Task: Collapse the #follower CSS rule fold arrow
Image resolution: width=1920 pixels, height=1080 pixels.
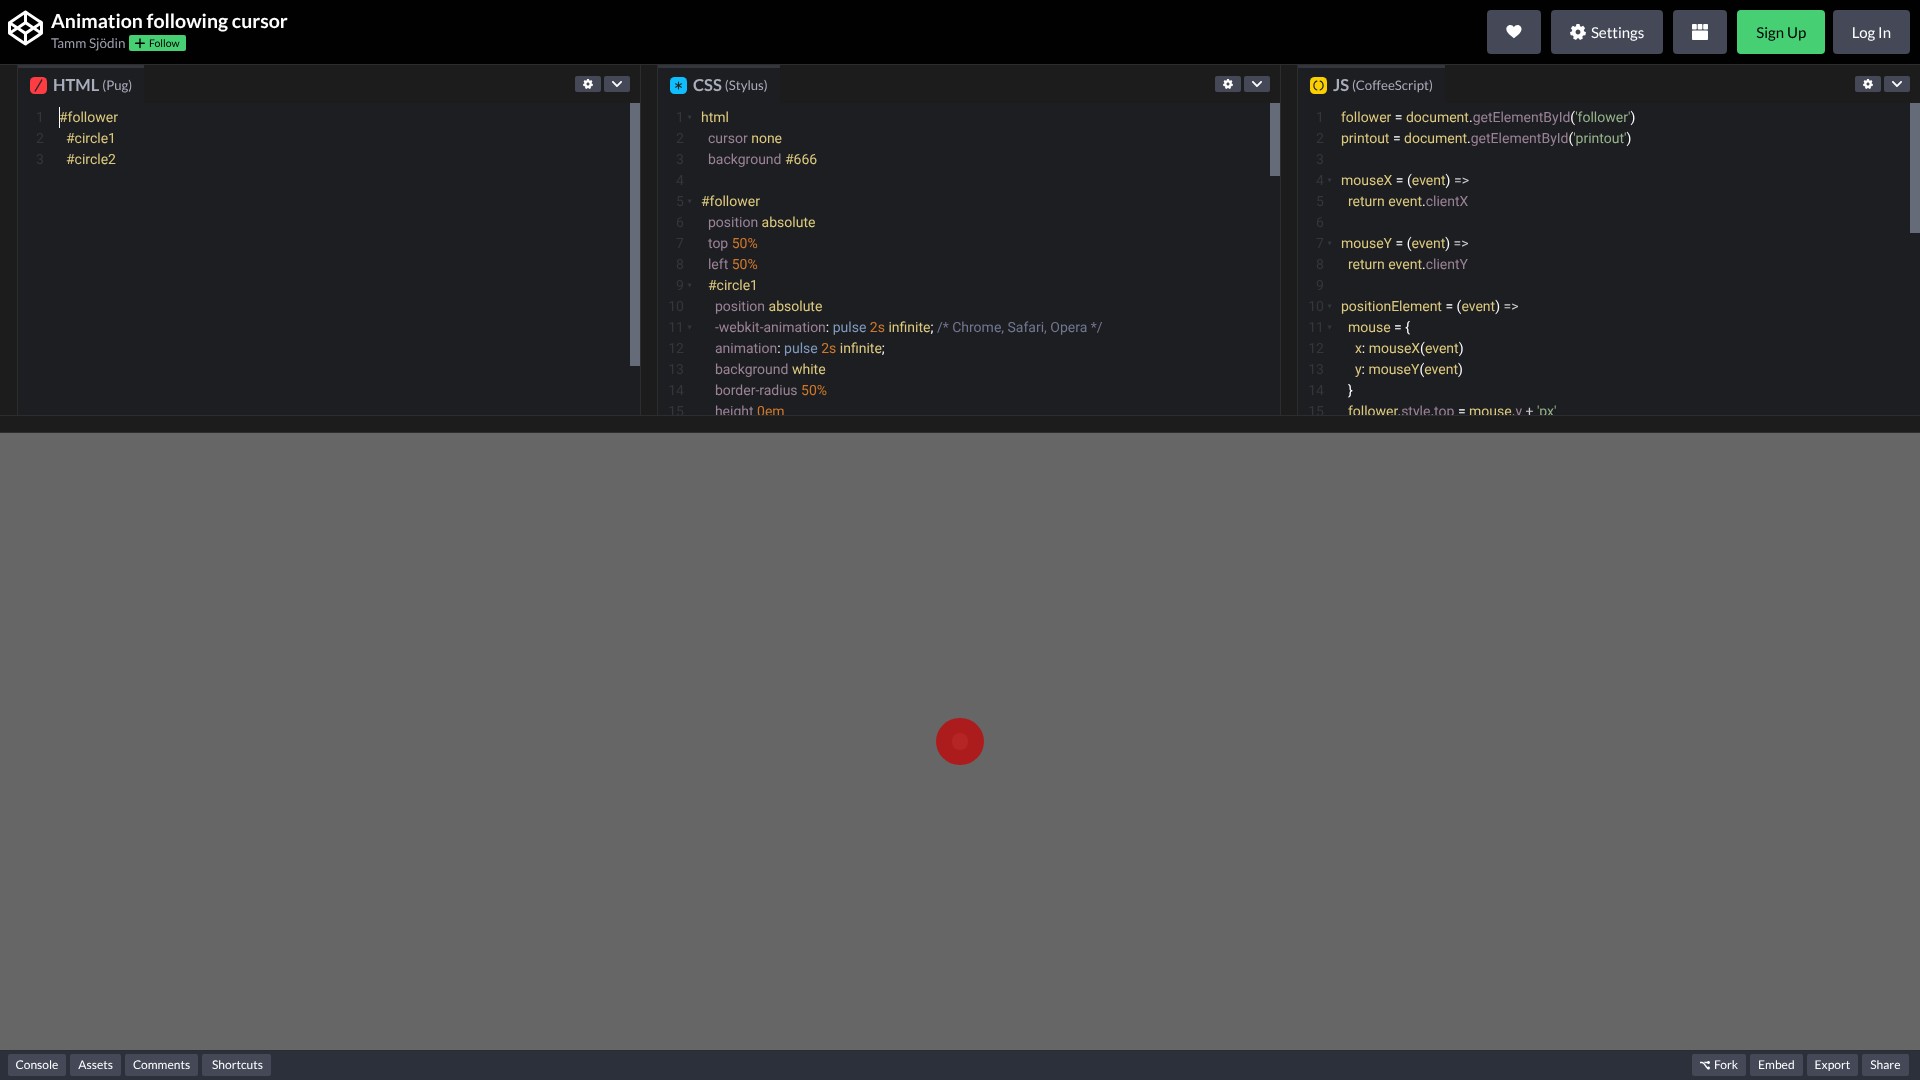Action: (x=690, y=202)
